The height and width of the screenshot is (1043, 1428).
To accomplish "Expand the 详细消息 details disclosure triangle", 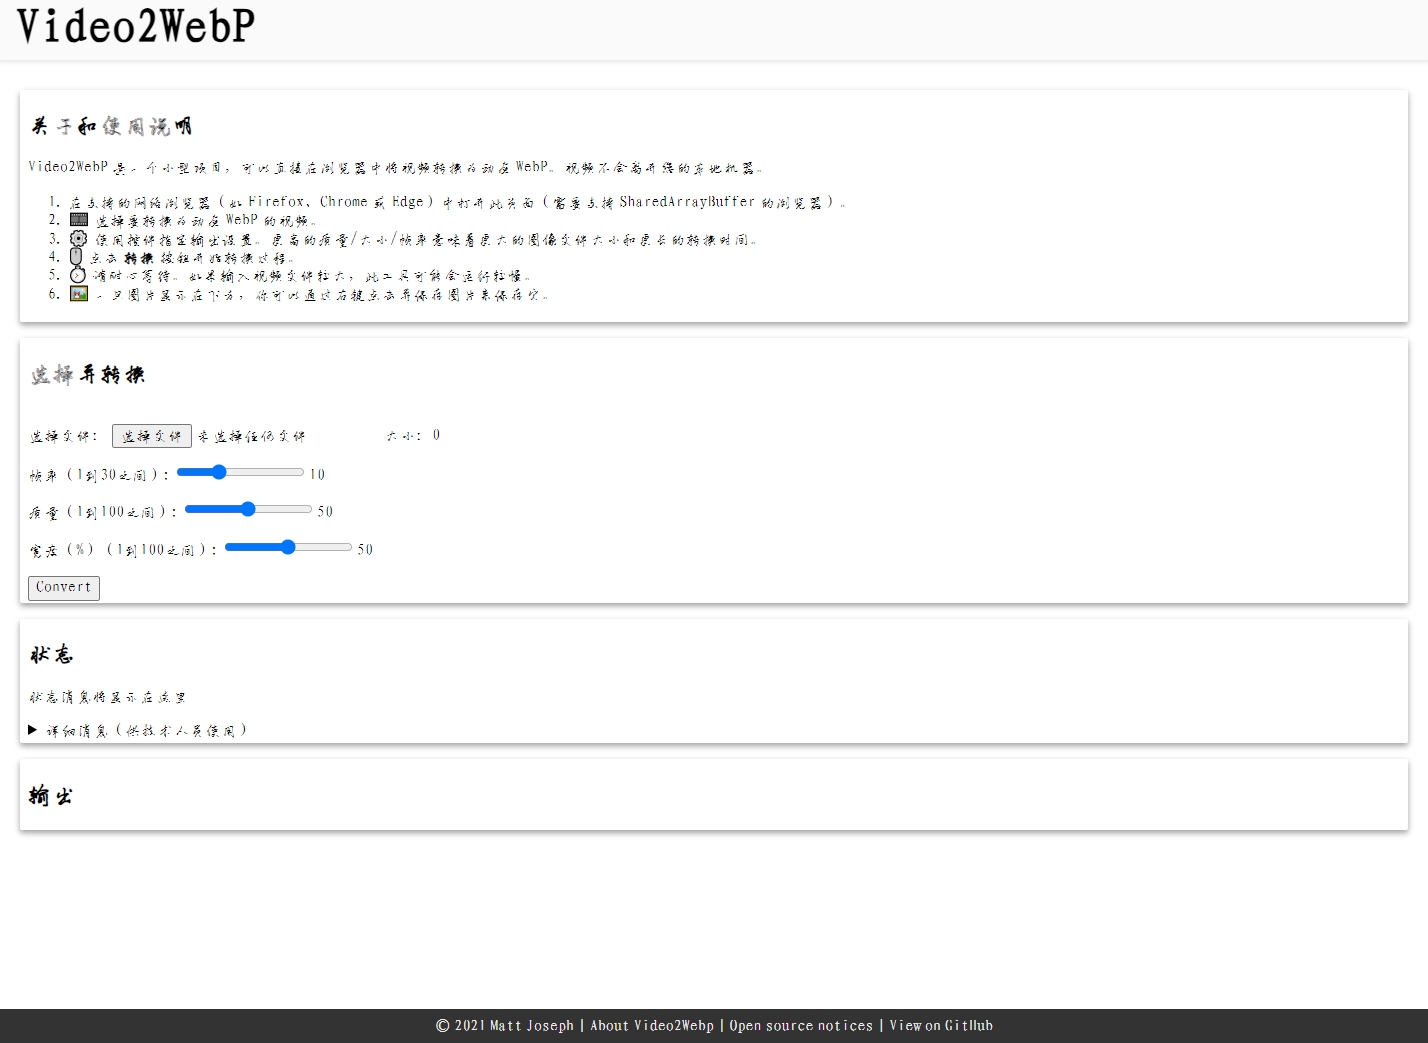I will click(x=33, y=730).
